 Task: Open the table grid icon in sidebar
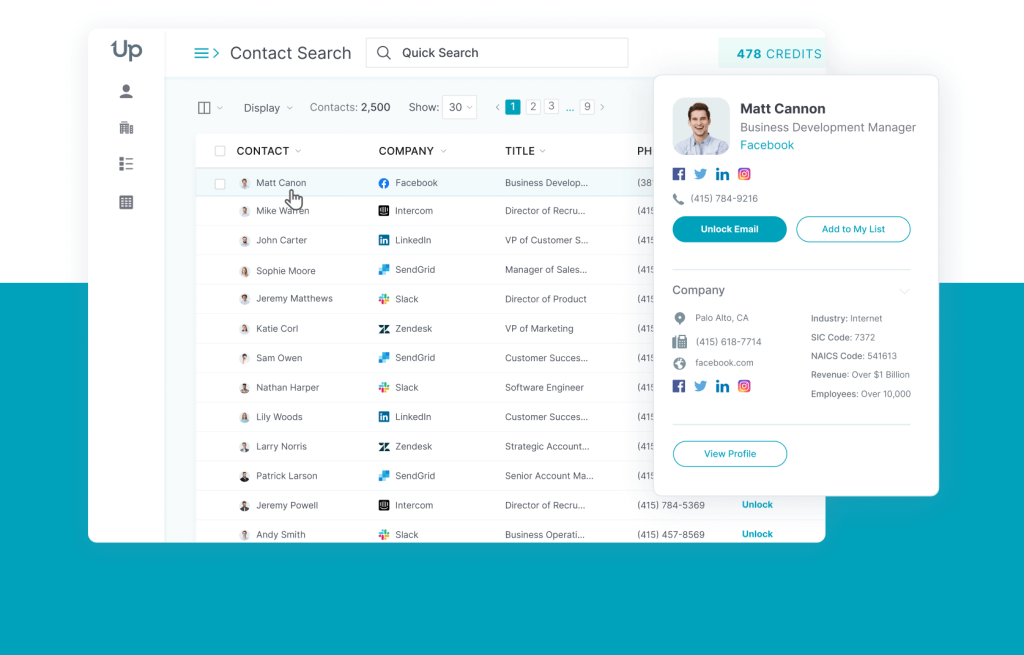click(x=126, y=202)
